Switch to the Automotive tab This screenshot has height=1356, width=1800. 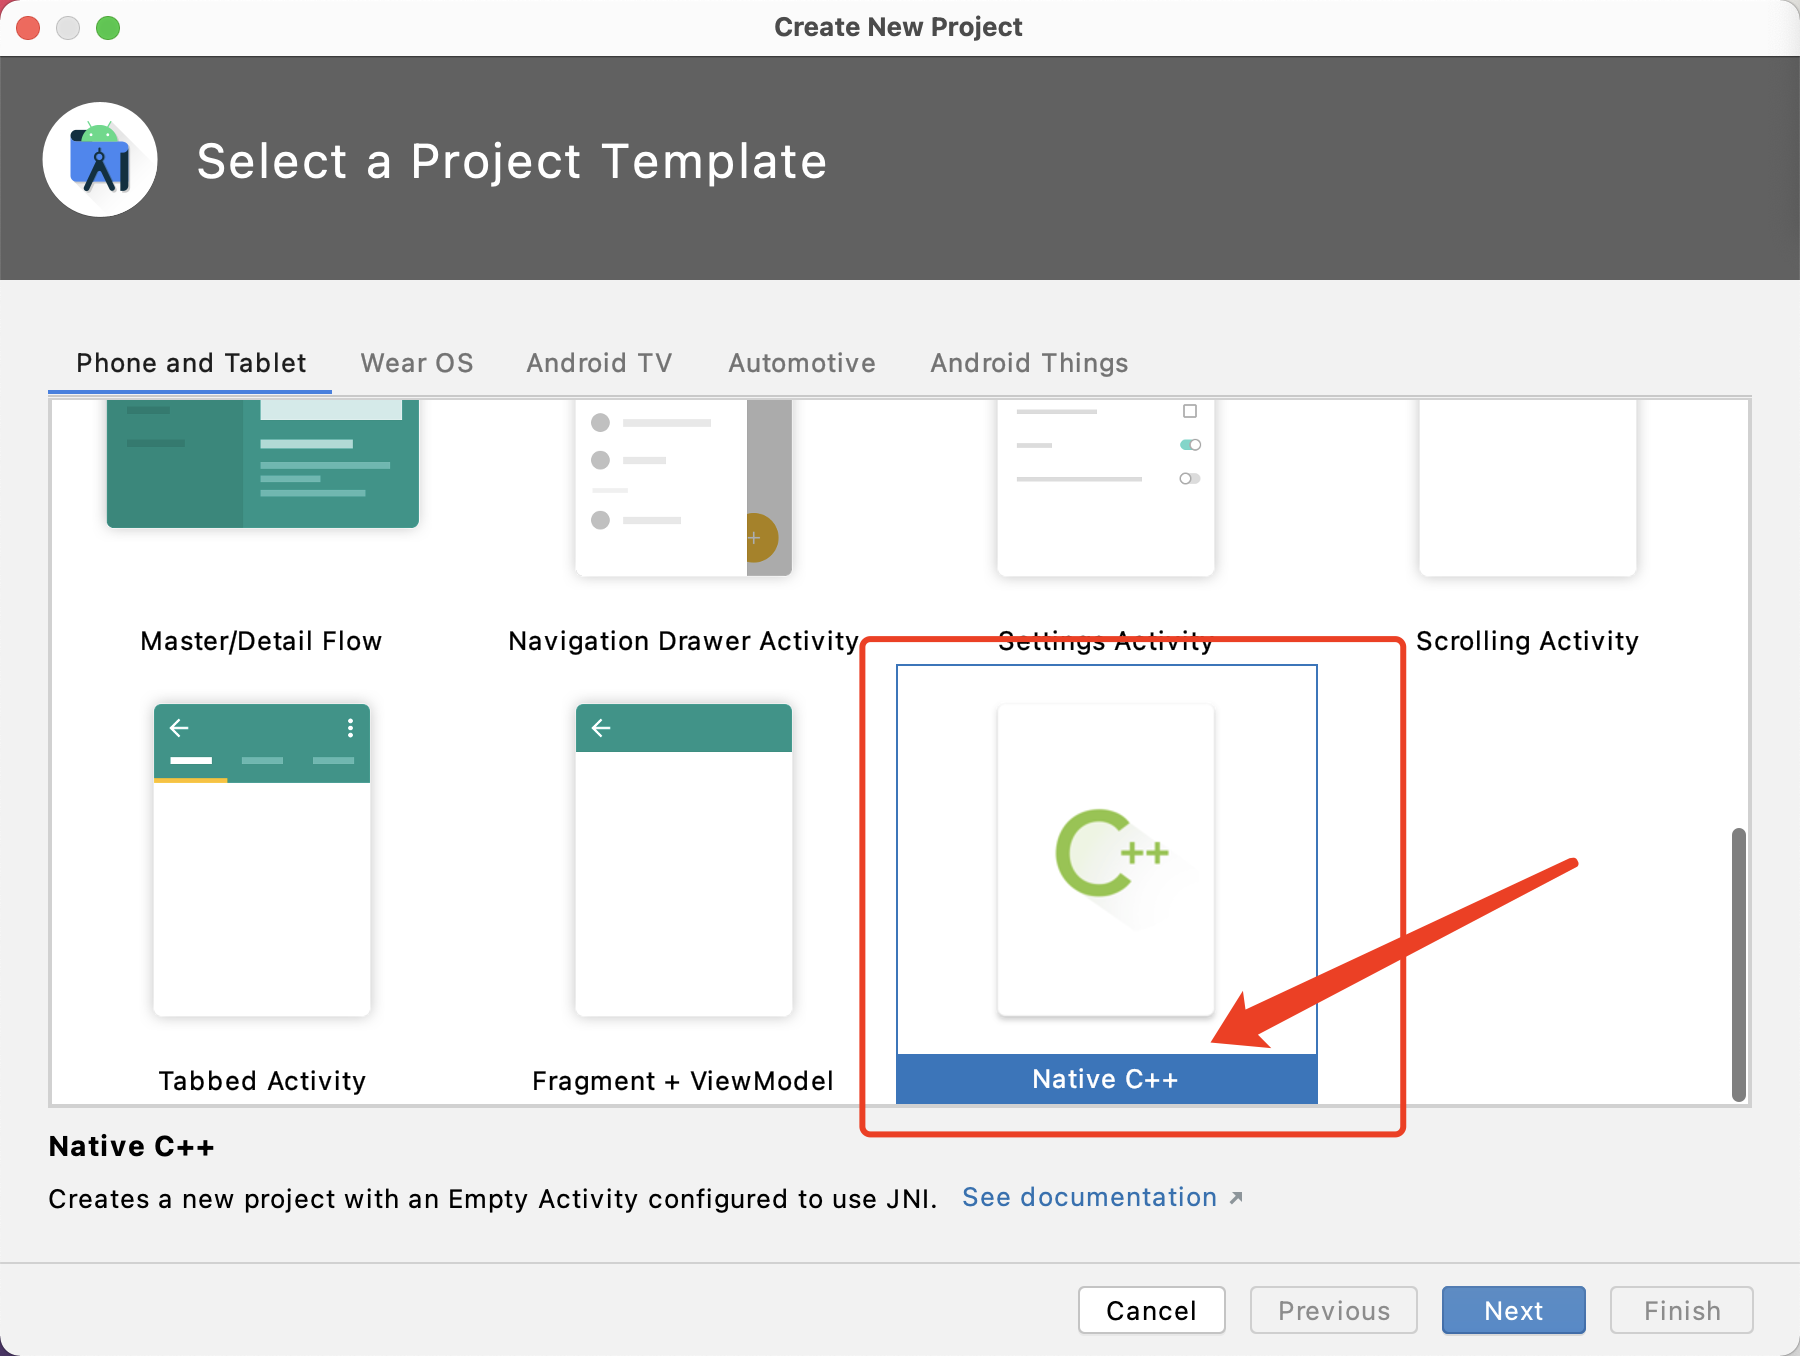(802, 363)
